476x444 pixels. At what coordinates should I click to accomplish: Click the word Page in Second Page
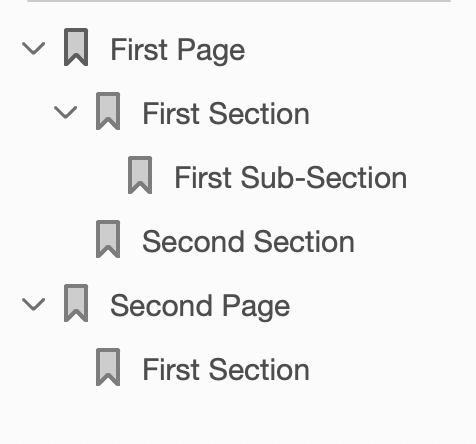[x=256, y=307]
